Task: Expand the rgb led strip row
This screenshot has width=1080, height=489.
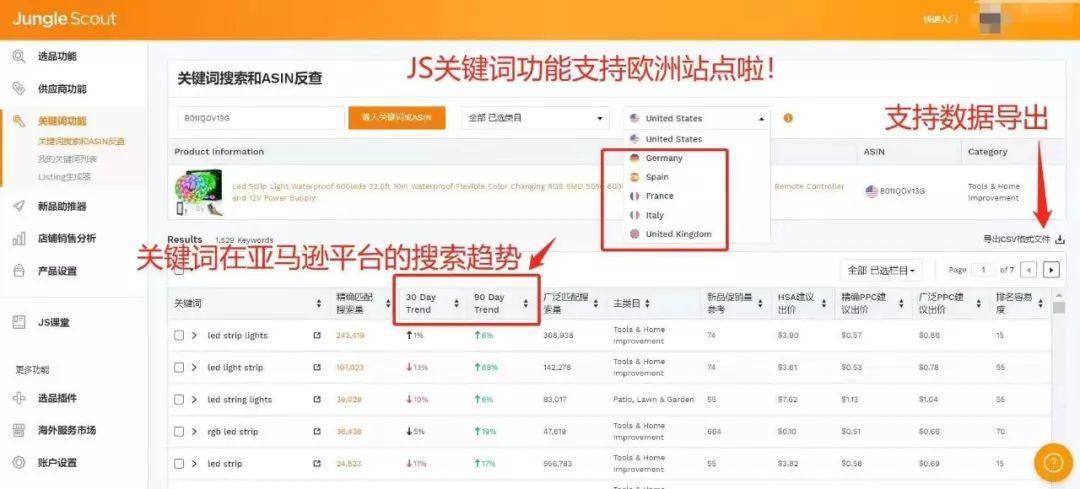Action: point(194,432)
